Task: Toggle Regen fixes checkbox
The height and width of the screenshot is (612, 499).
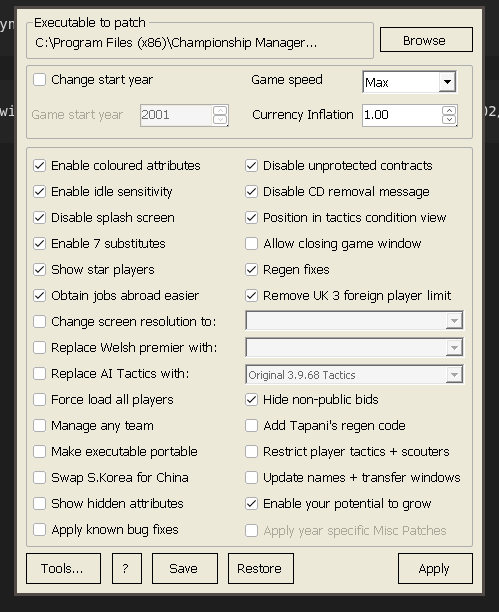Action: coord(251,270)
